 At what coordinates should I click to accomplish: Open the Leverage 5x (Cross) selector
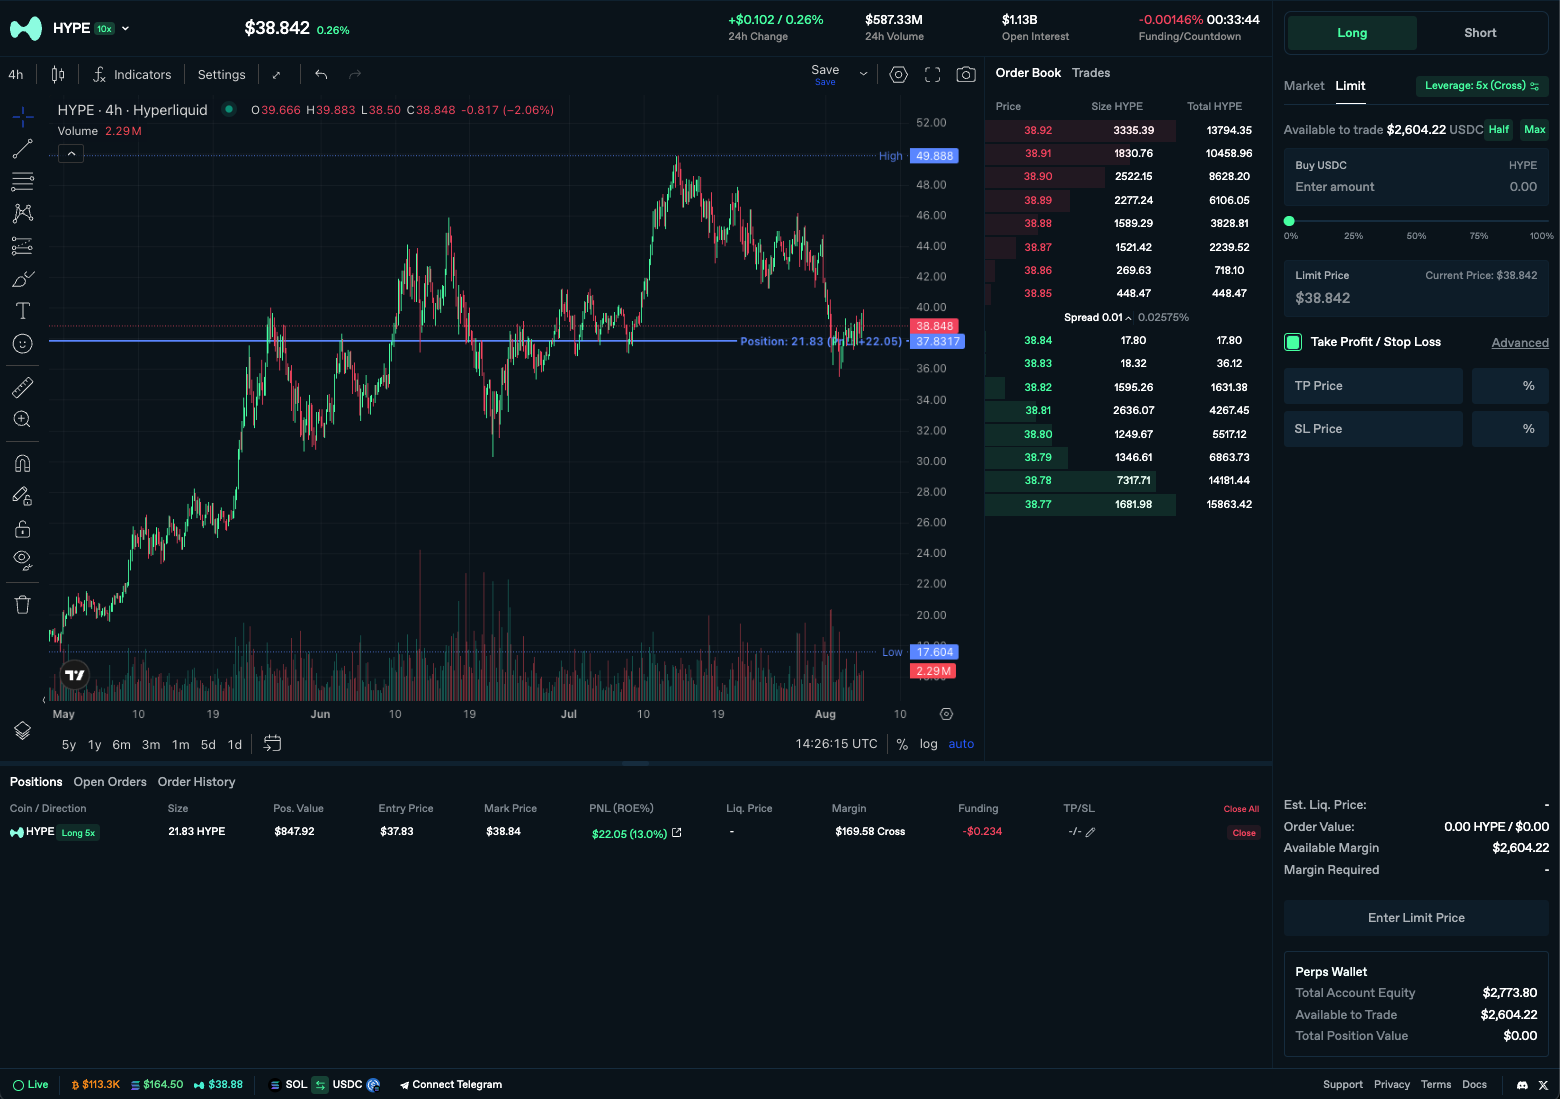[x=1482, y=86]
